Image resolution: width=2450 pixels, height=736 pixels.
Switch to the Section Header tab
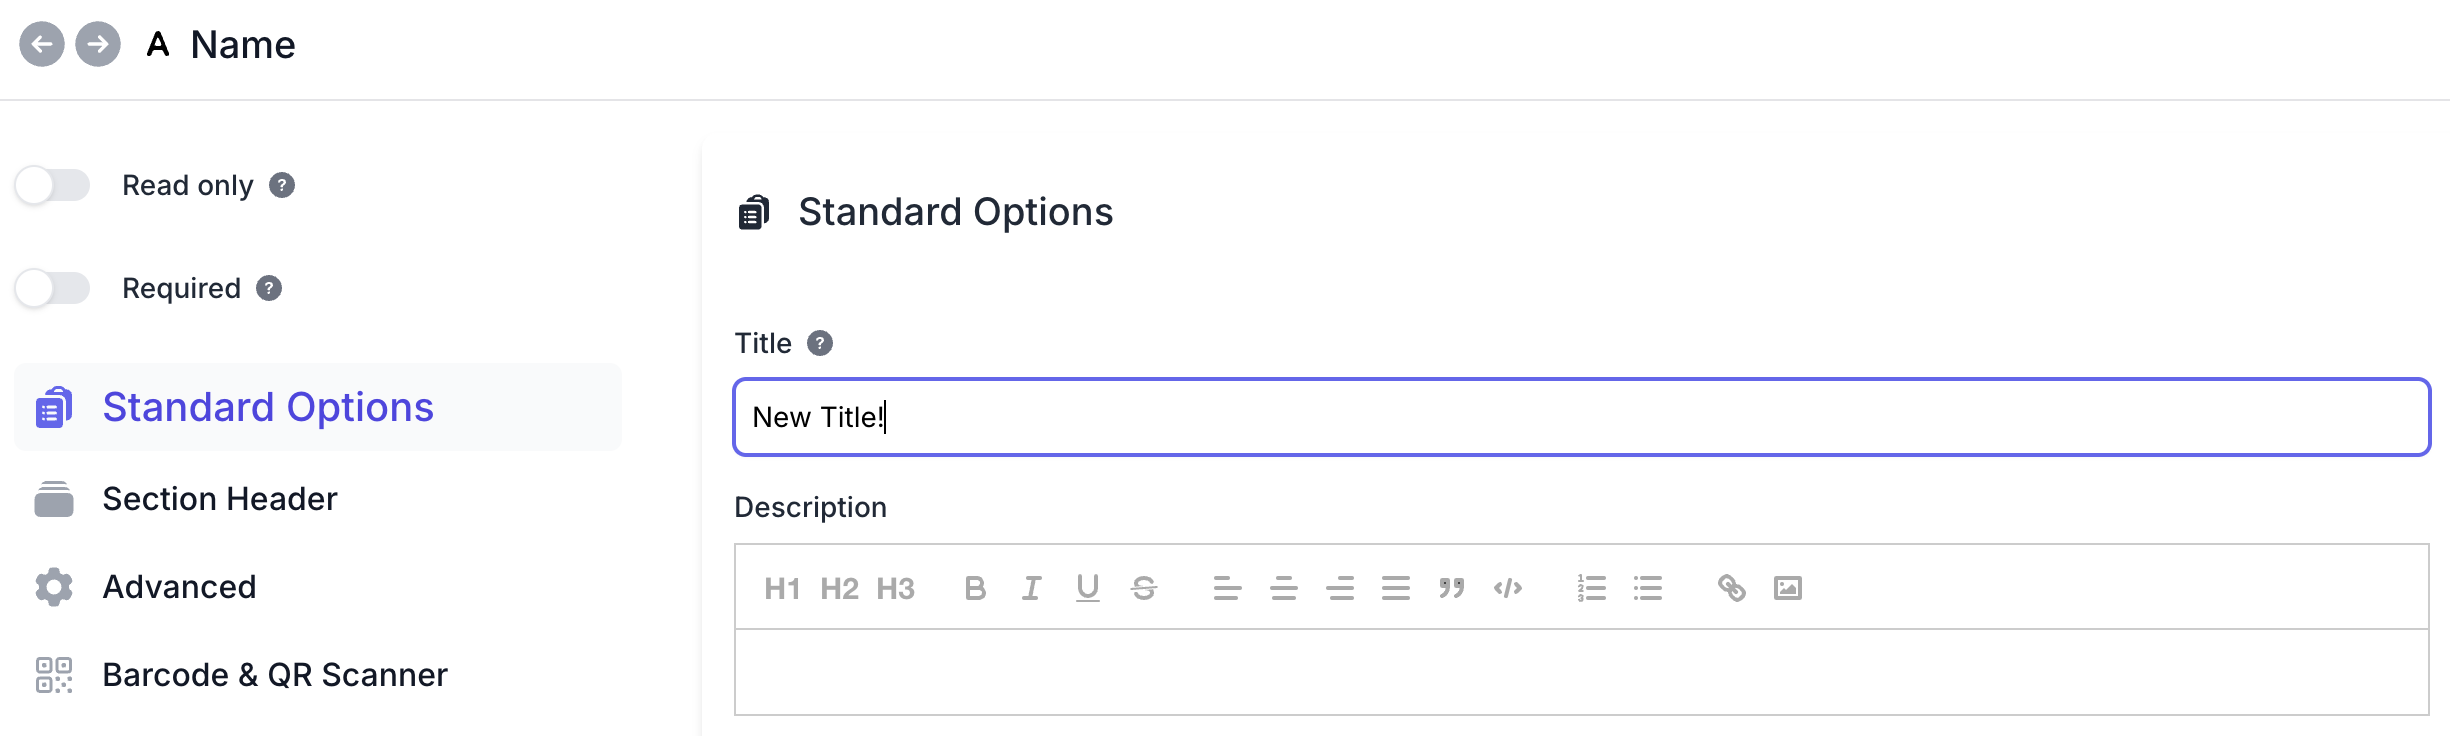pyautogui.click(x=220, y=499)
